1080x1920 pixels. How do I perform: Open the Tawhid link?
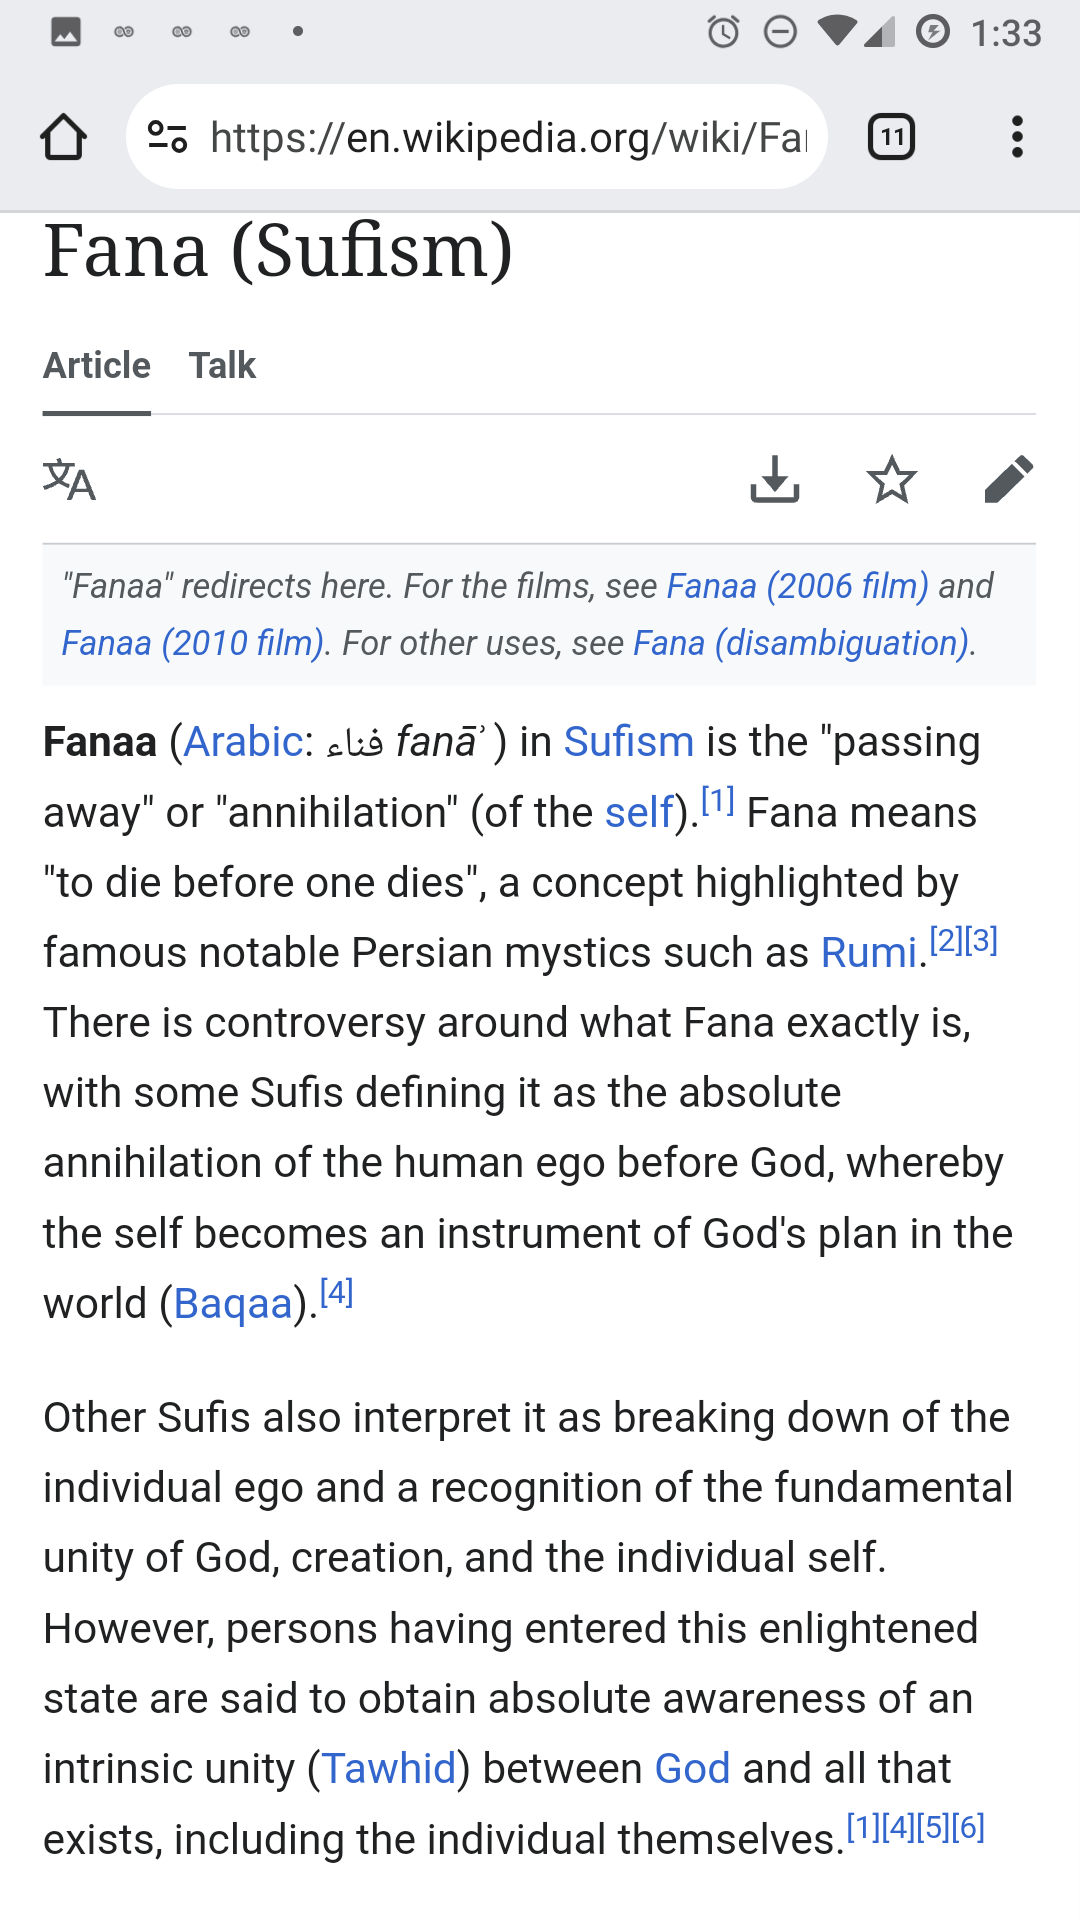click(388, 1769)
